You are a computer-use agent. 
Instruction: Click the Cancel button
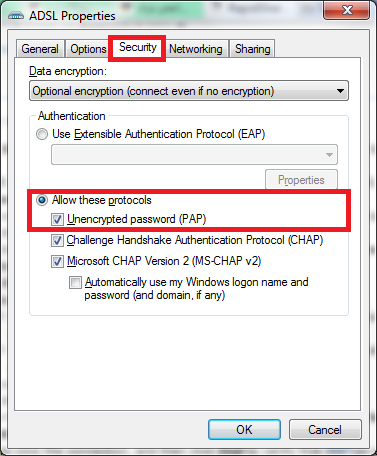click(325, 429)
